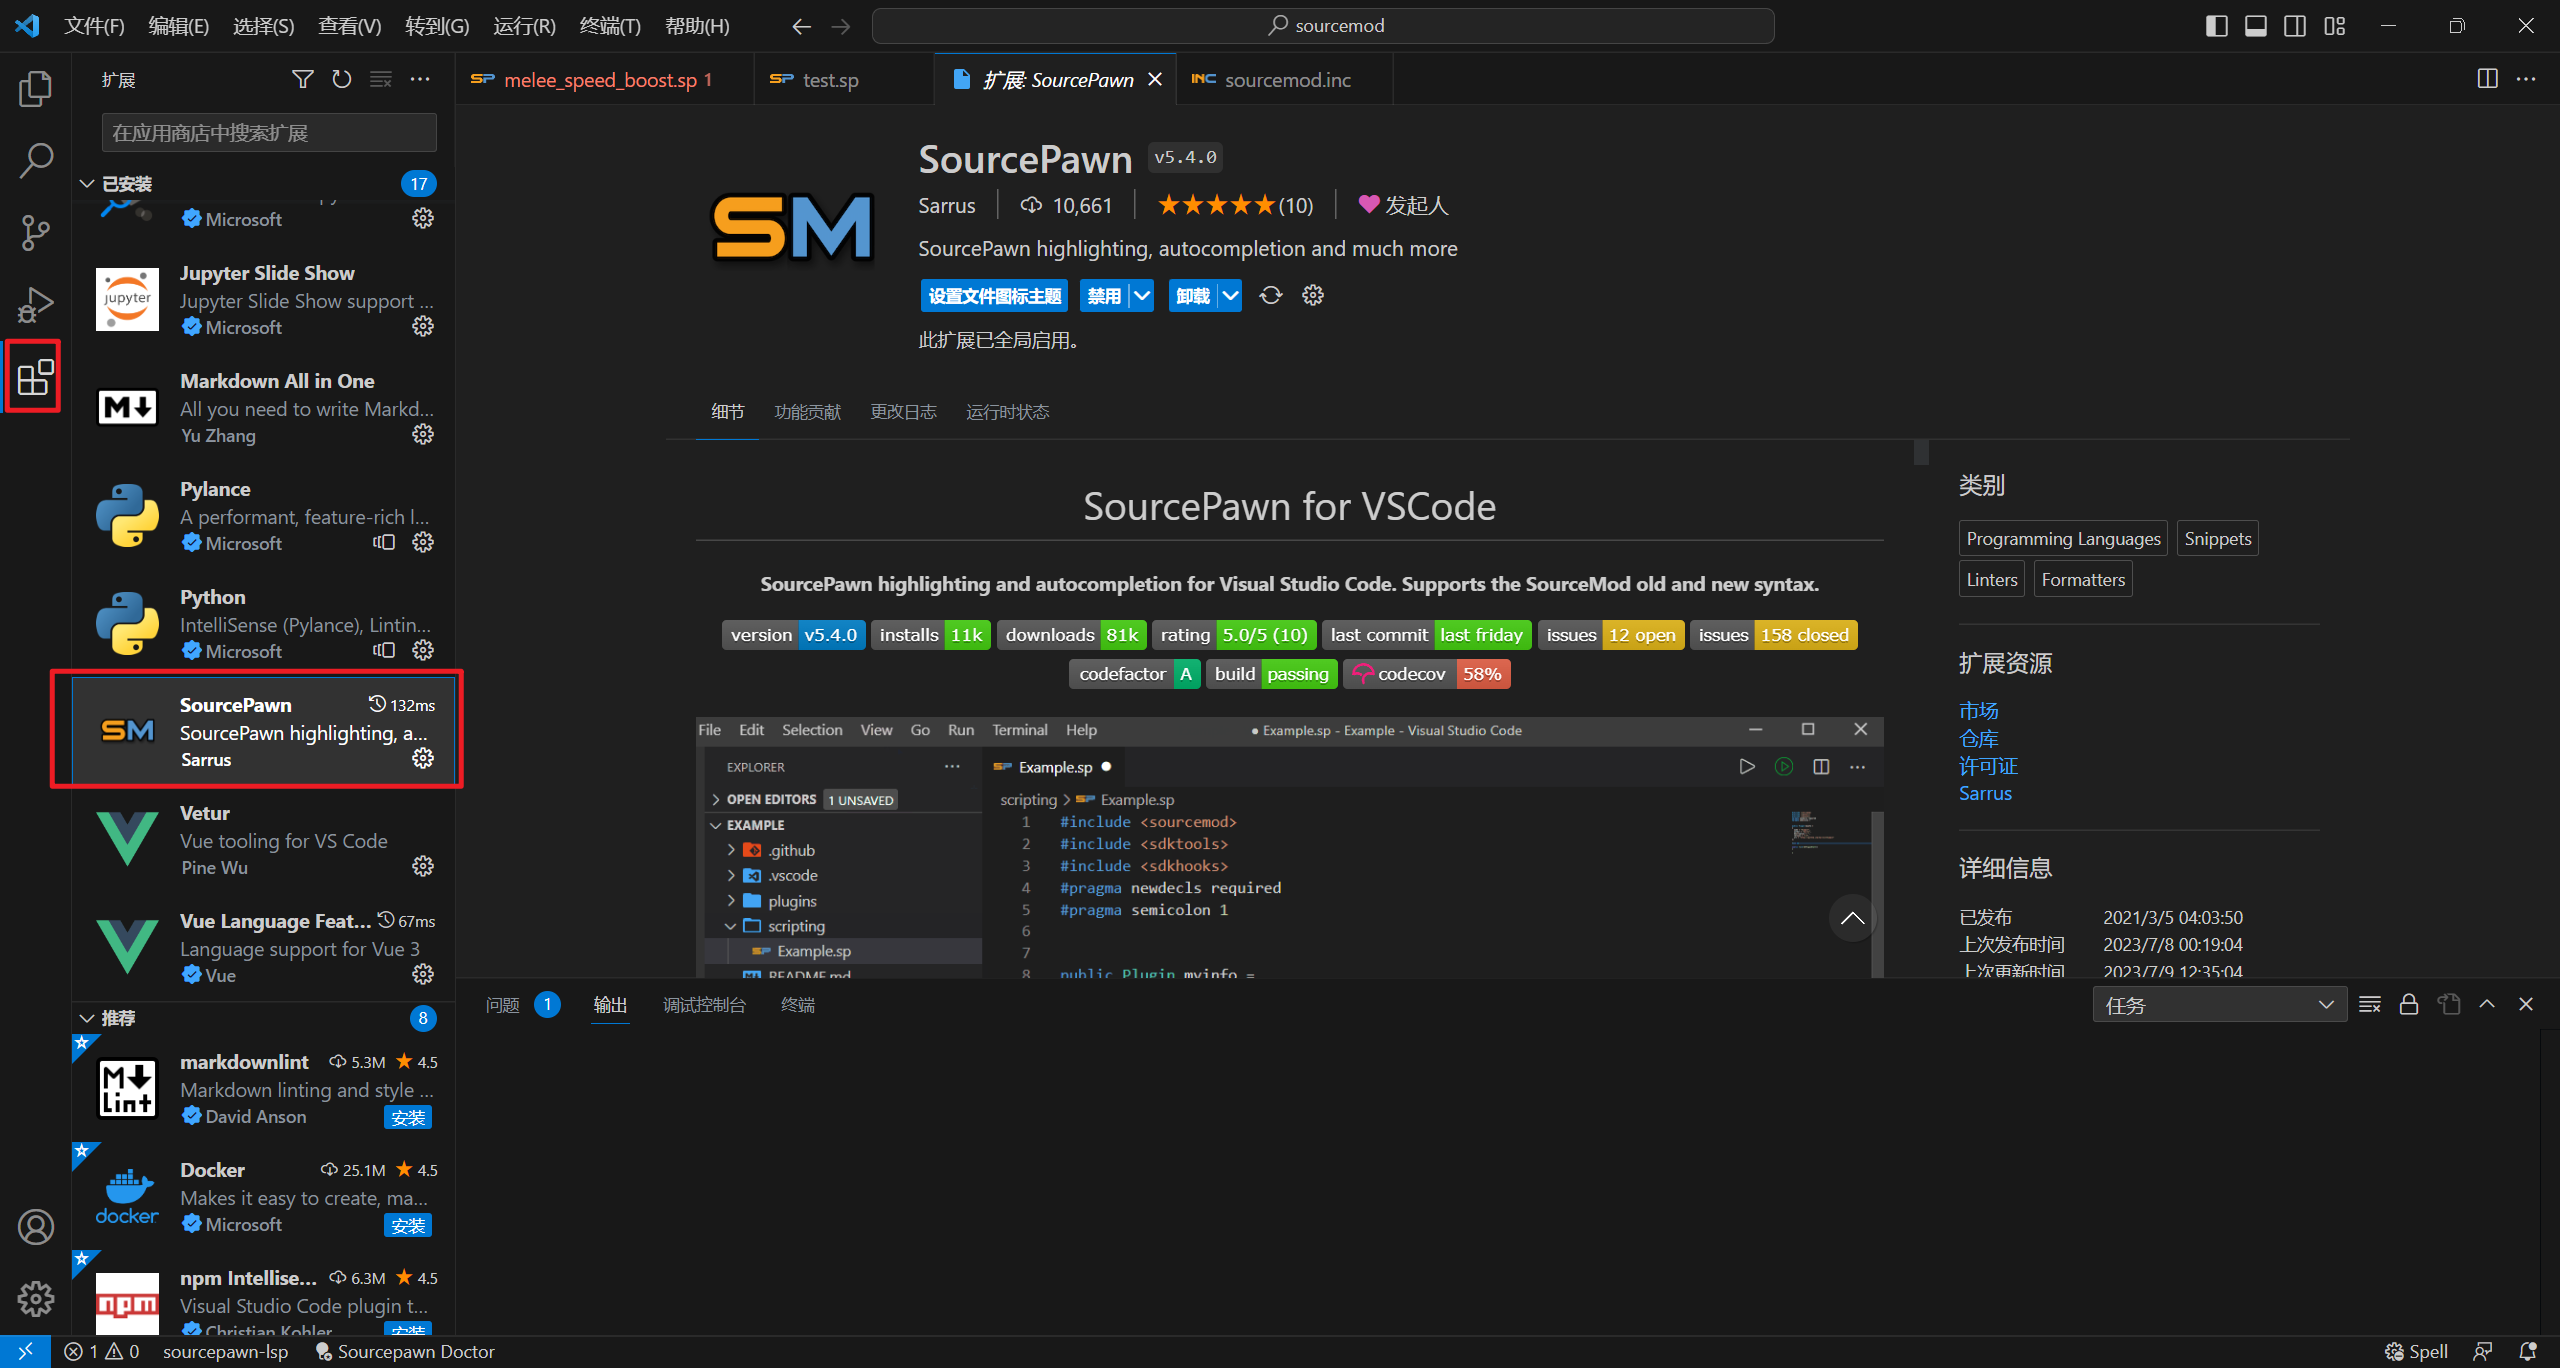Open the Accounts menu icon
This screenshot has width=2560, height=1368.
[35, 1227]
